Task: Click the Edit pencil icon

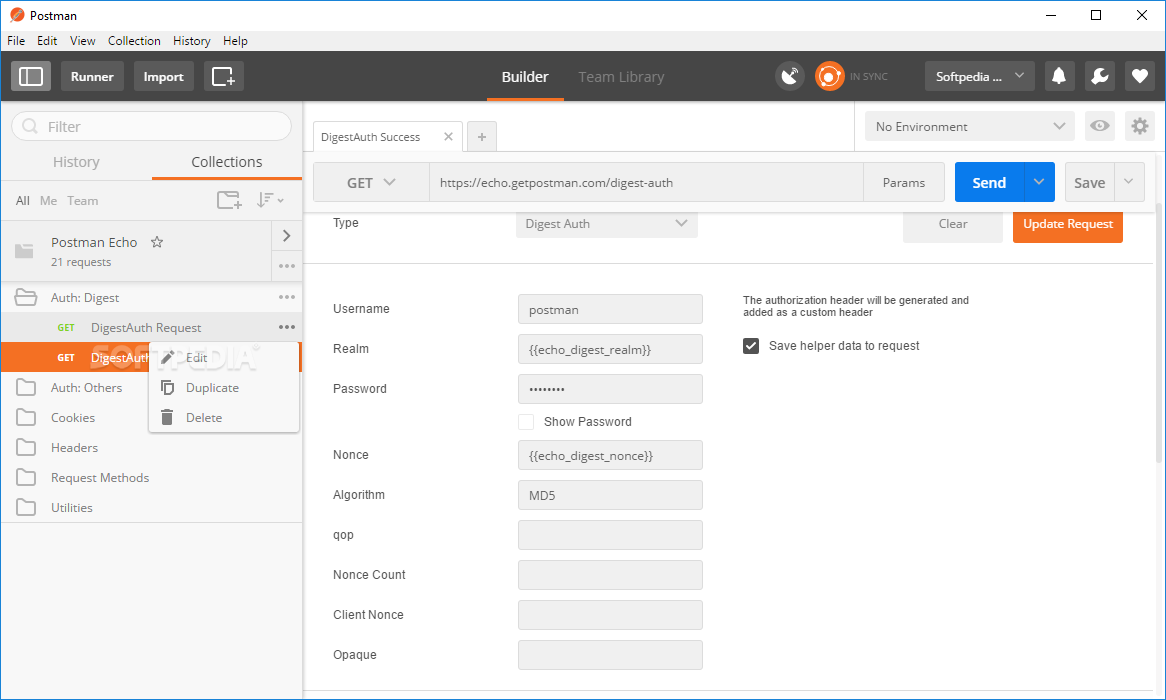Action: coord(167,358)
